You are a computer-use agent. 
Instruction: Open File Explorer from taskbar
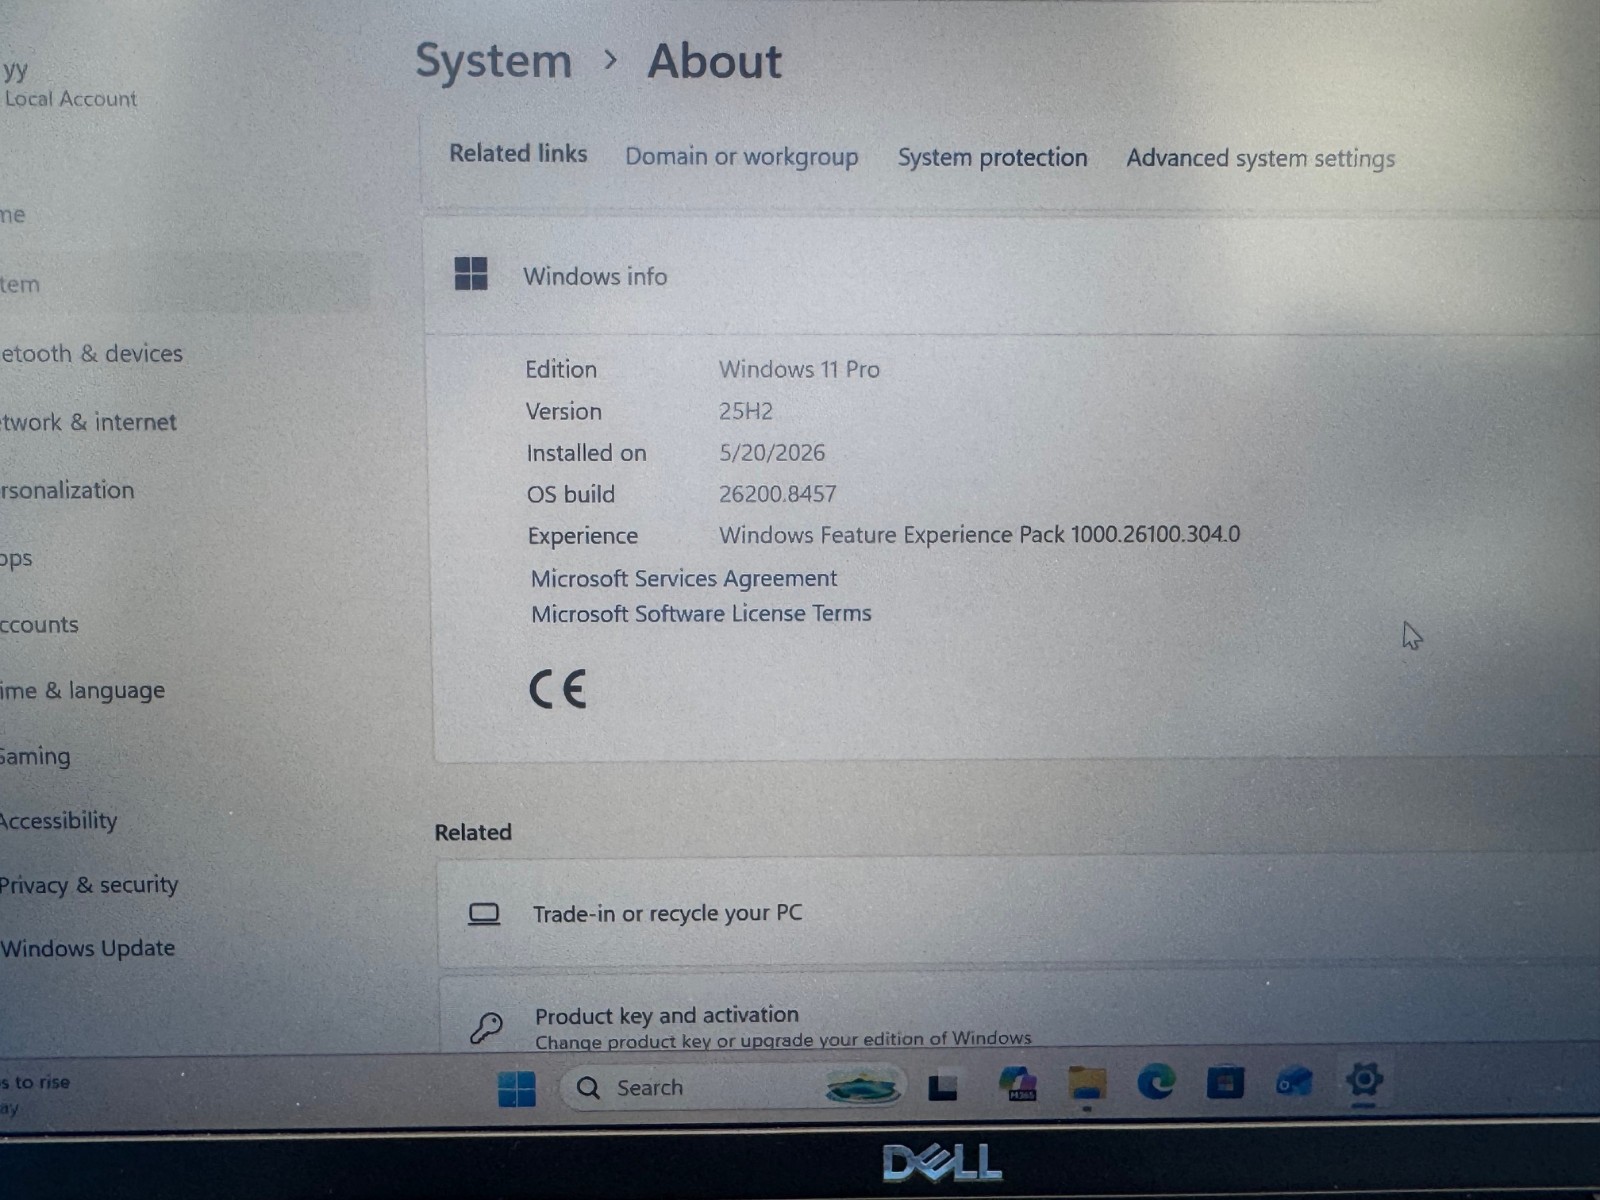click(1087, 1084)
